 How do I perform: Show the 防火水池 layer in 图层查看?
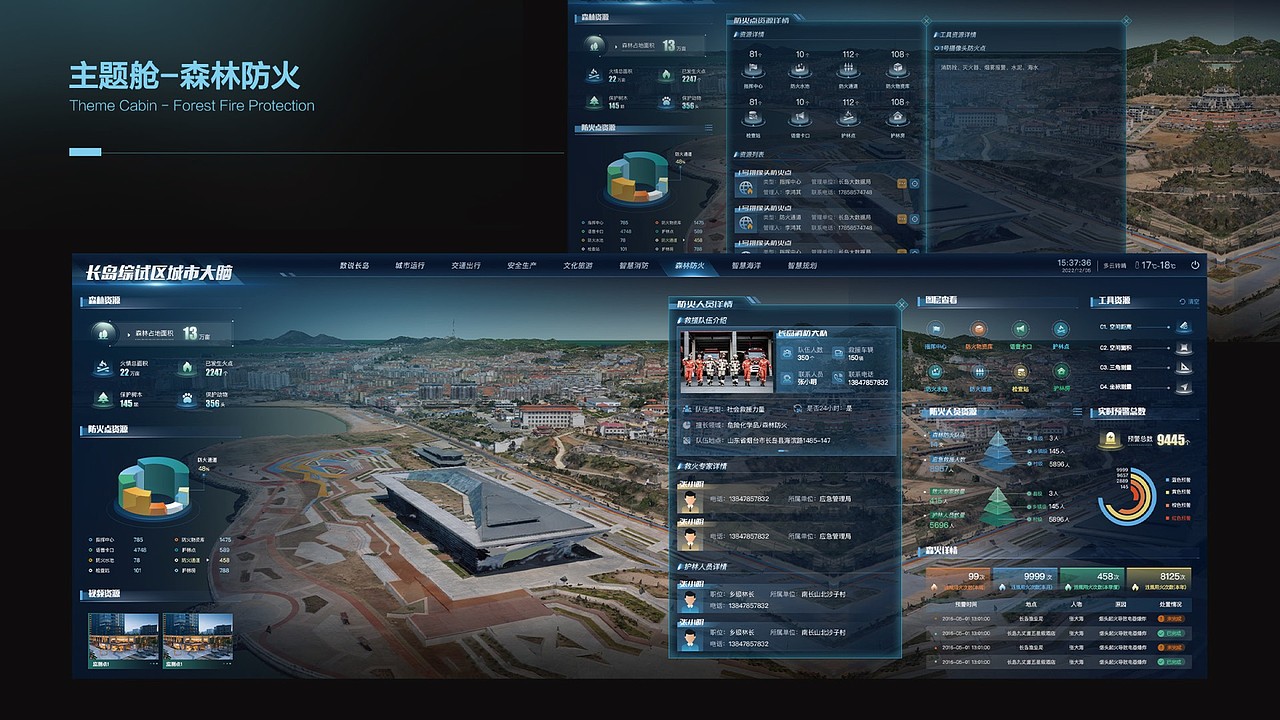935,371
